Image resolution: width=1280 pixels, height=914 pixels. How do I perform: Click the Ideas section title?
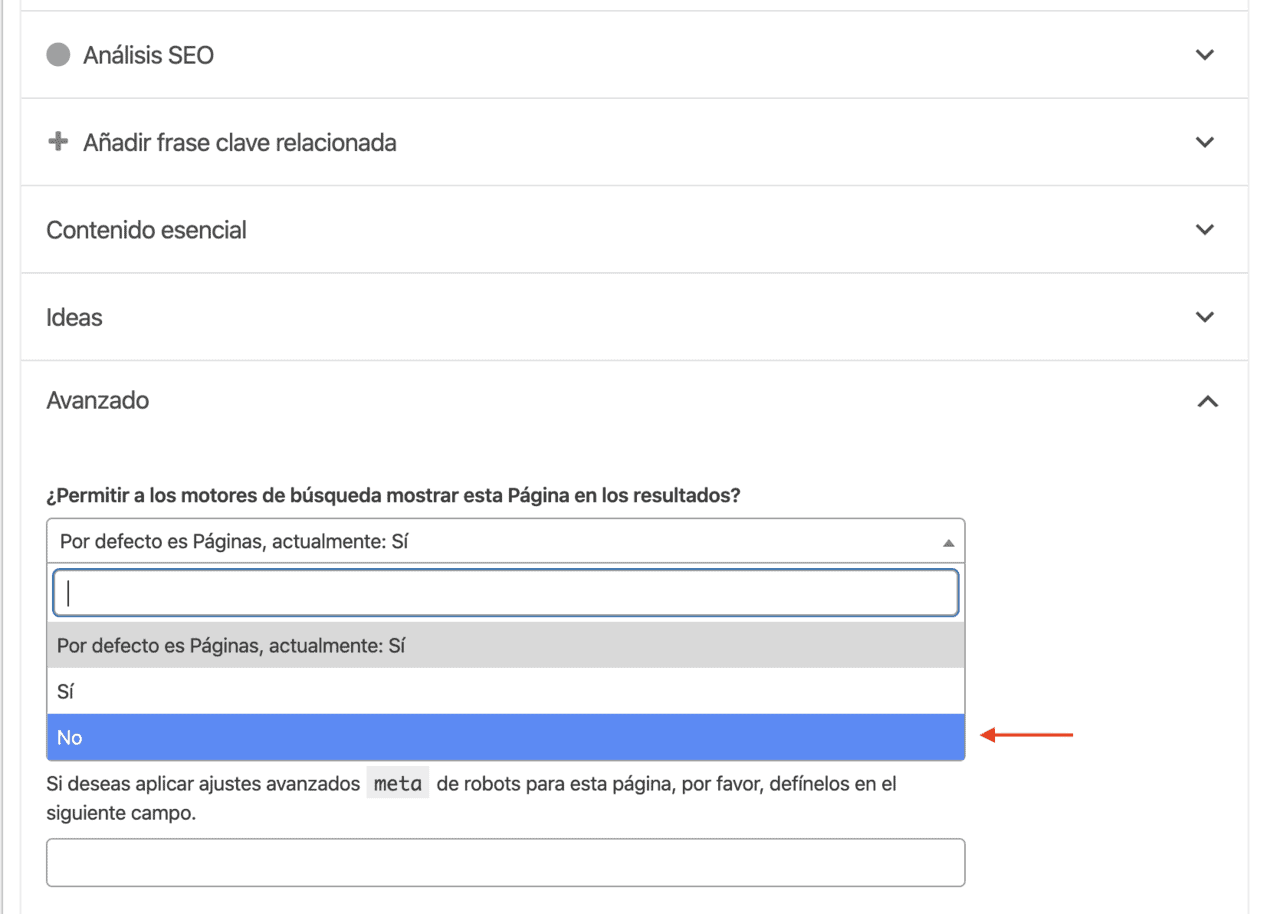pyautogui.click(x=75, y=317)
